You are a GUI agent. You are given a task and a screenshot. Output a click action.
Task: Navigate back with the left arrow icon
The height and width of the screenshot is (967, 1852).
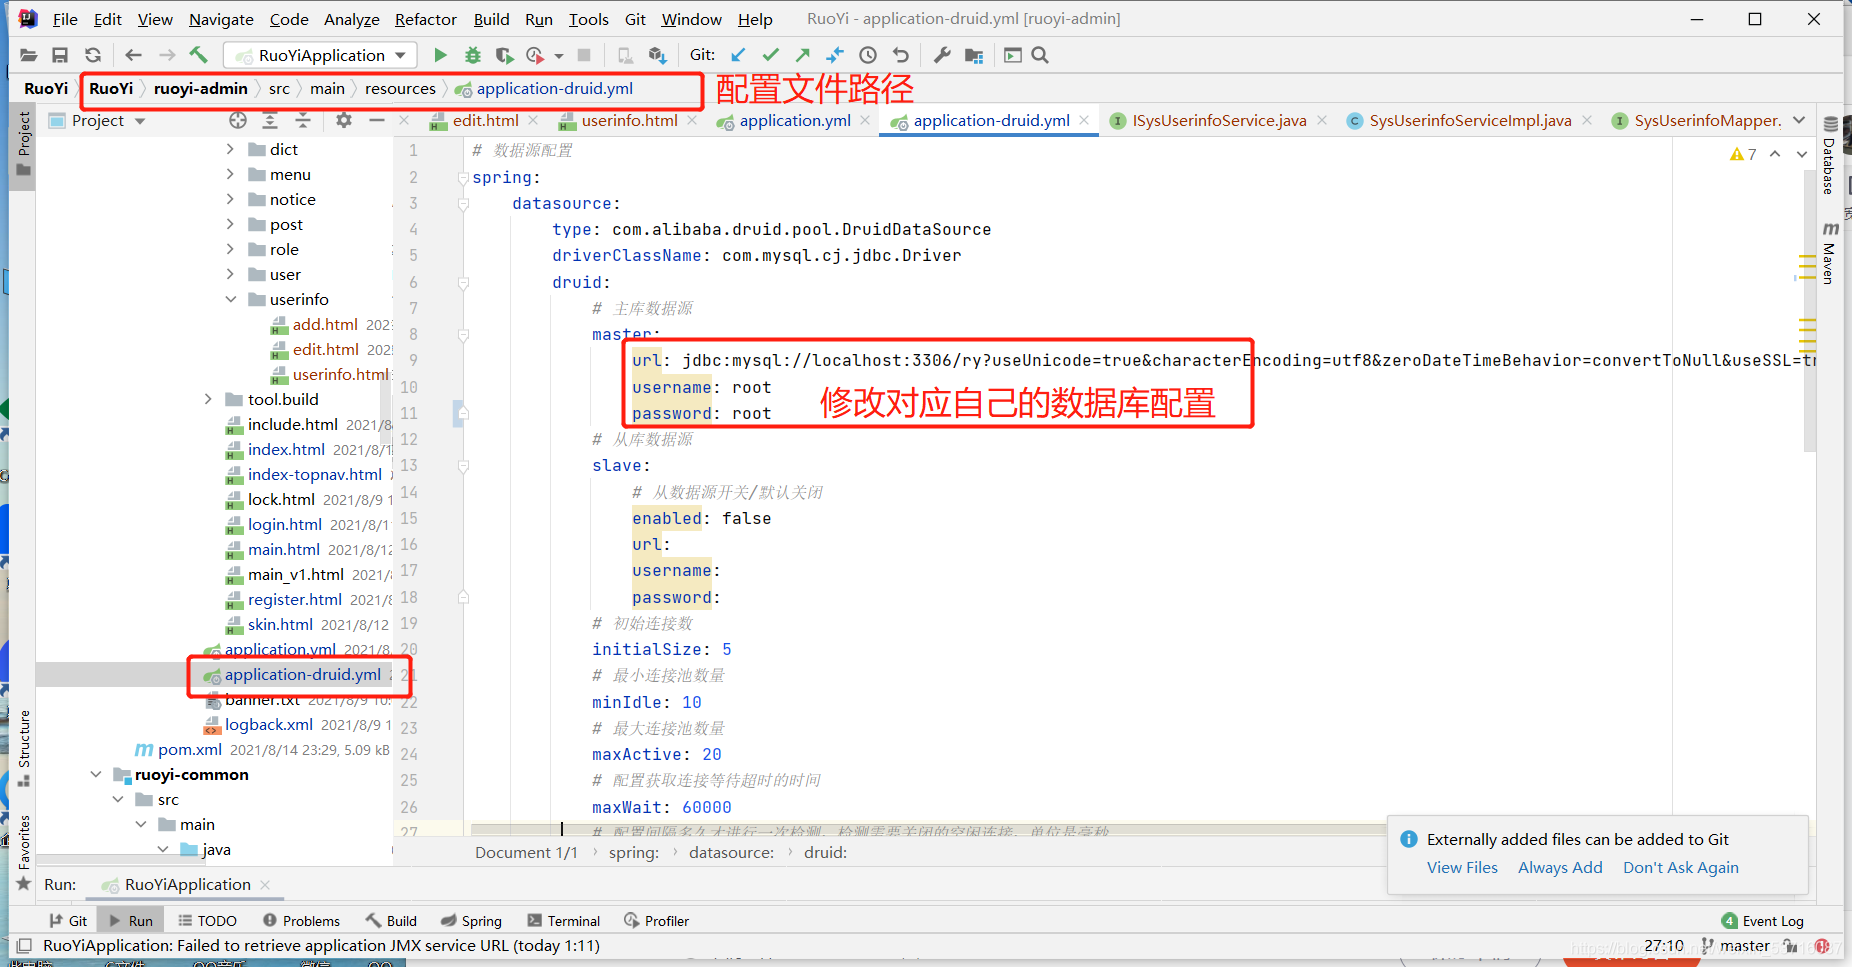pyautogui.click(x=133, y=55)
